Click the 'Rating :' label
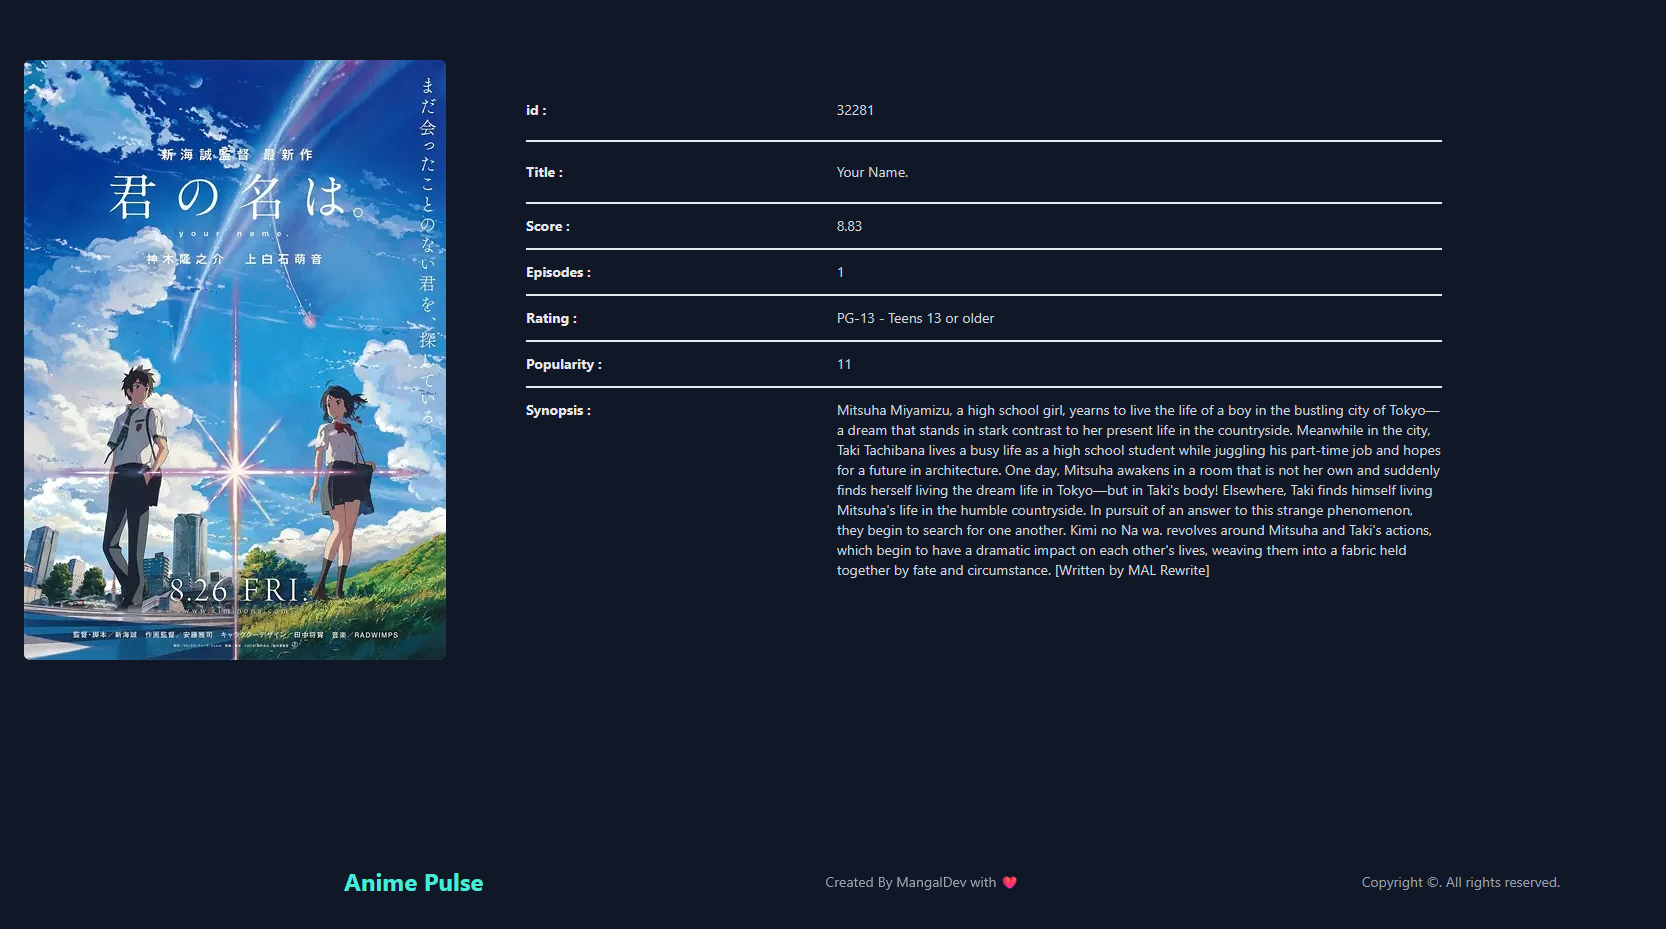 551,318
